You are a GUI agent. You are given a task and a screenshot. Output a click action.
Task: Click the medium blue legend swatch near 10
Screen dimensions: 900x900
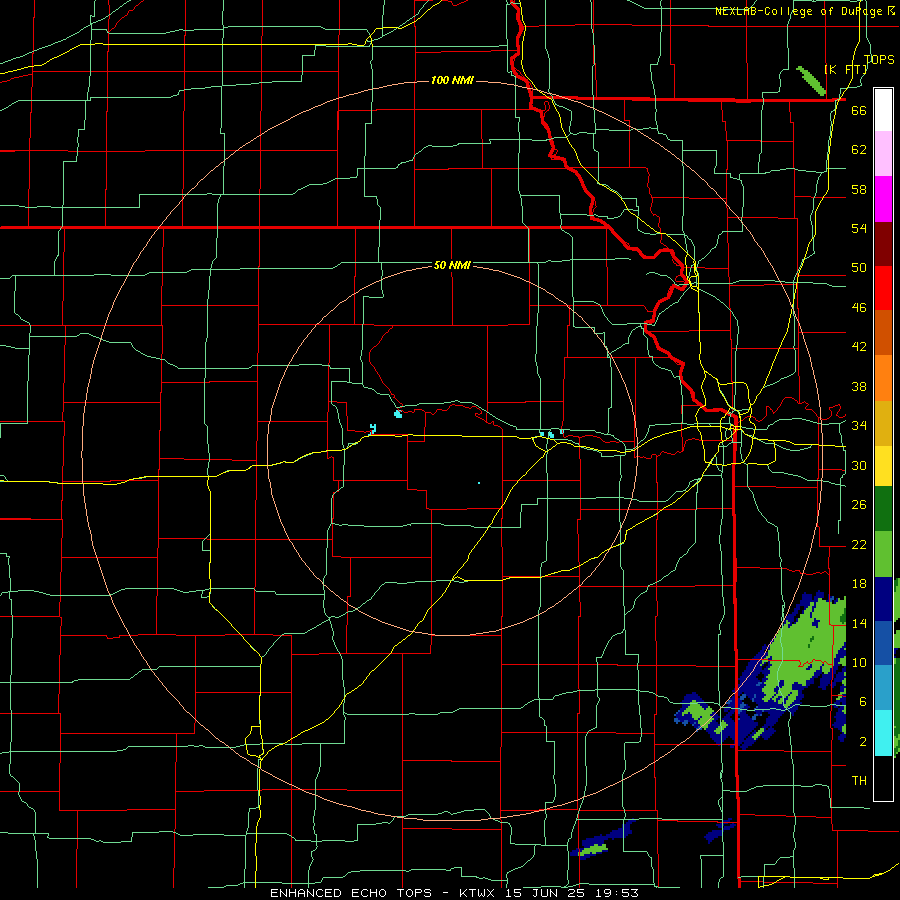(x=883, y=643)
